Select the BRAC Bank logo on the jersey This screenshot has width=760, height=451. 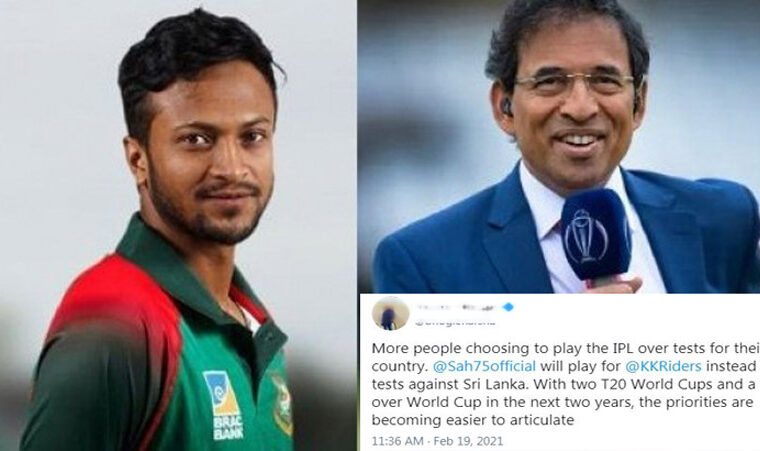pos(223,405)
